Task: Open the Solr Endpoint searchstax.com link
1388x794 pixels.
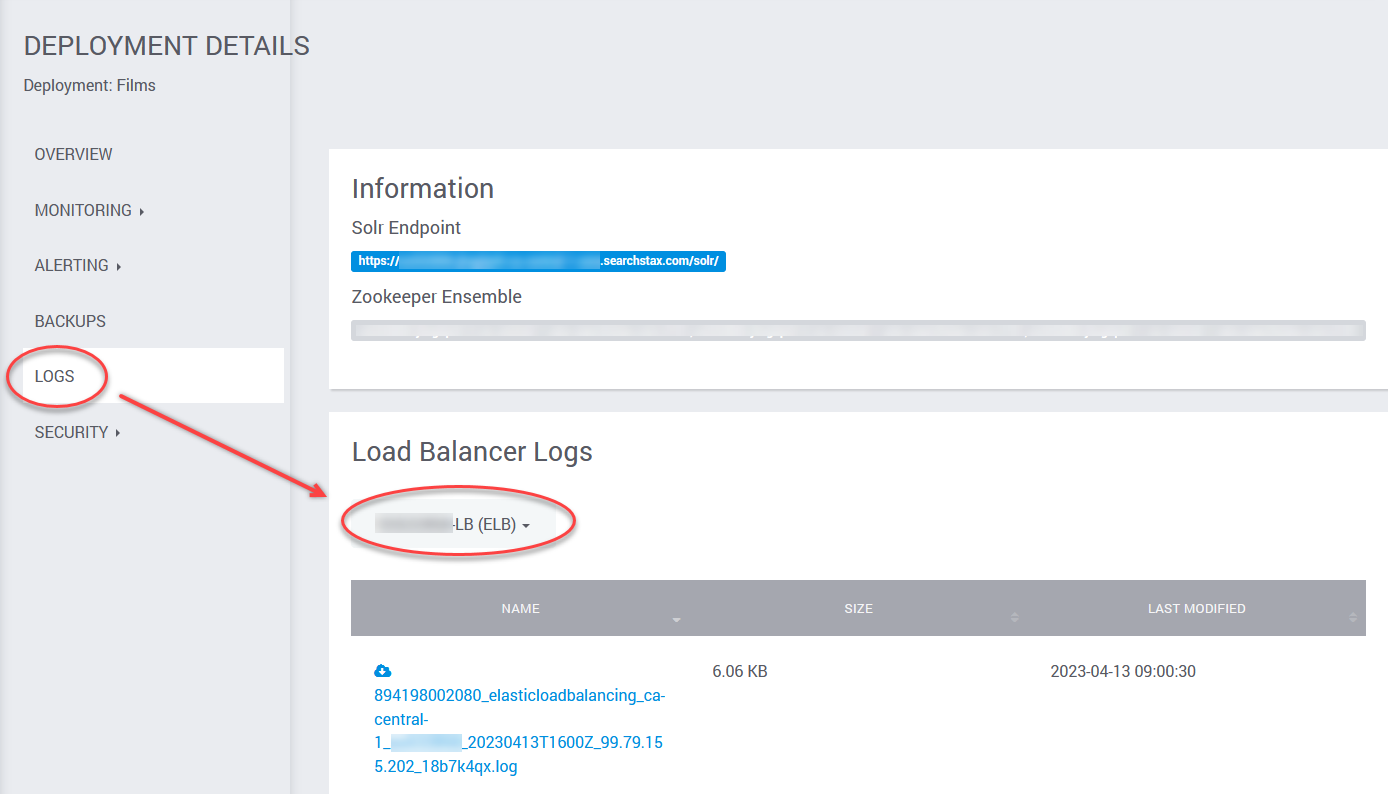Action: (x=538, y=260)
